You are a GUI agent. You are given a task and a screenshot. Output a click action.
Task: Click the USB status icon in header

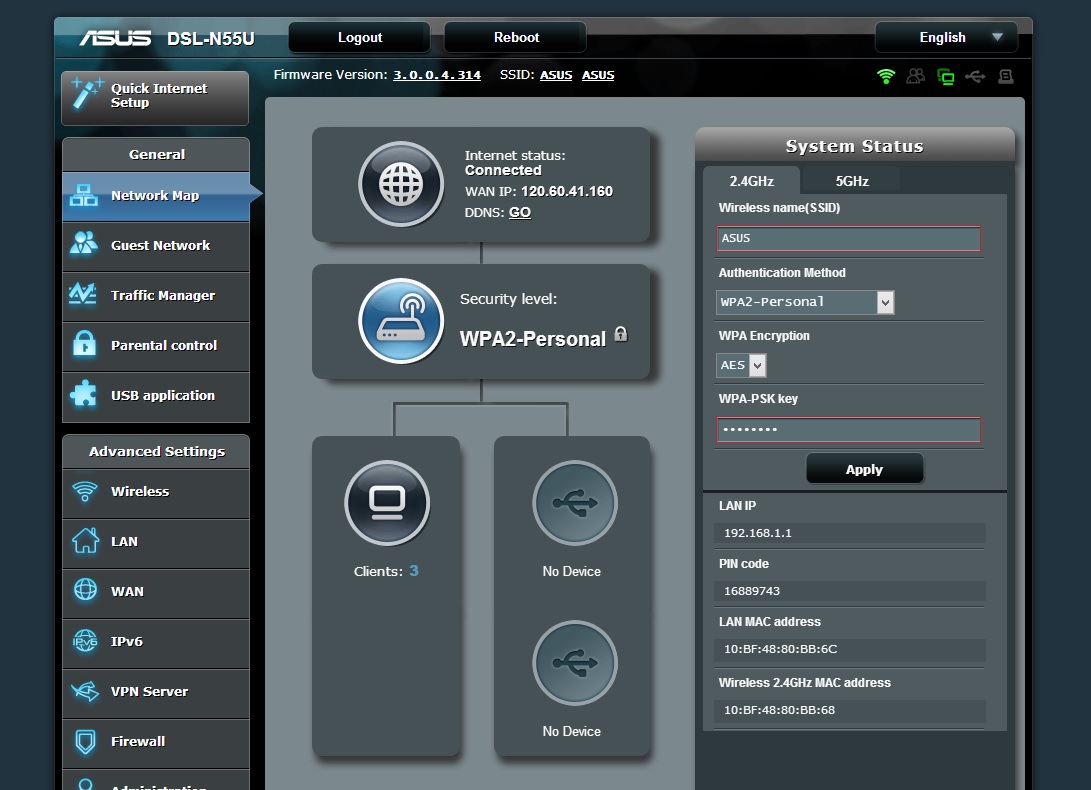pos(975,76)
